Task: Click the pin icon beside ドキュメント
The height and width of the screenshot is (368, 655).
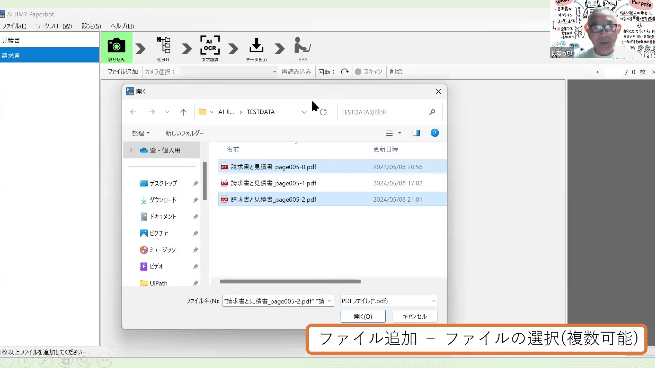Action: pyautogui.click(x=195, y=216)
